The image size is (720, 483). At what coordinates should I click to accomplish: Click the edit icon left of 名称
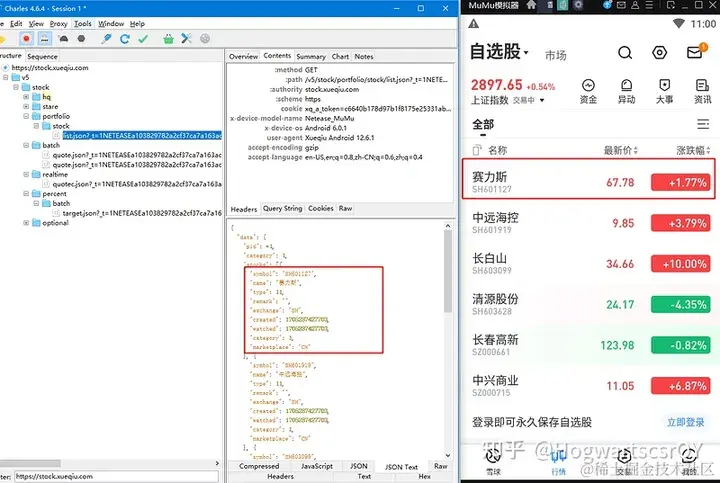477,150
